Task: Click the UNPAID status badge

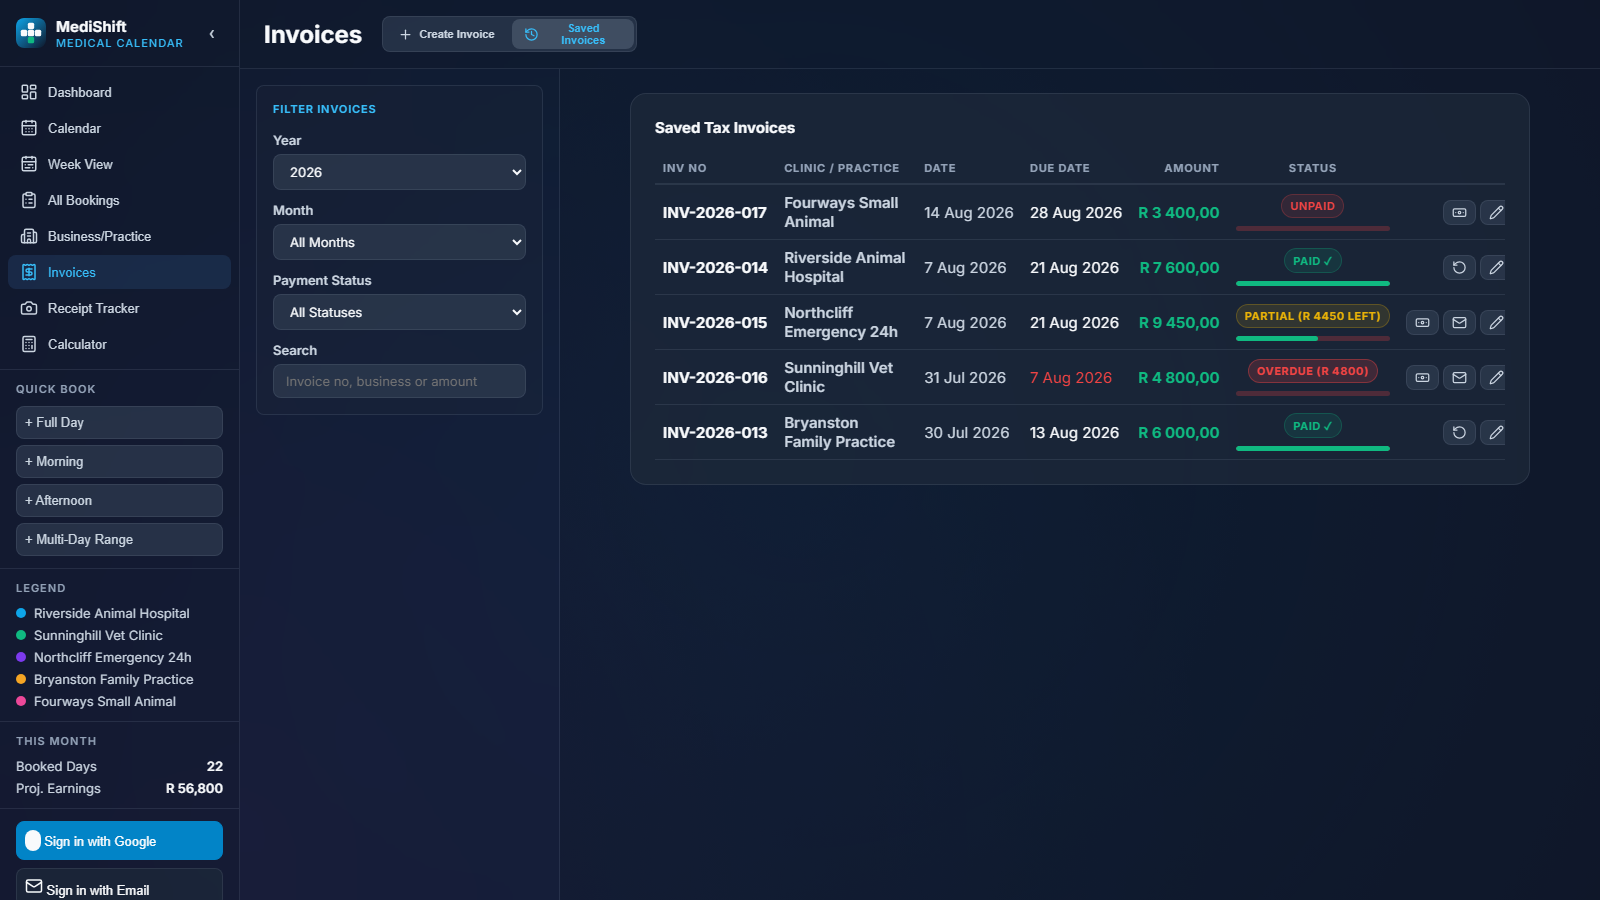Action: point(1312,206)
